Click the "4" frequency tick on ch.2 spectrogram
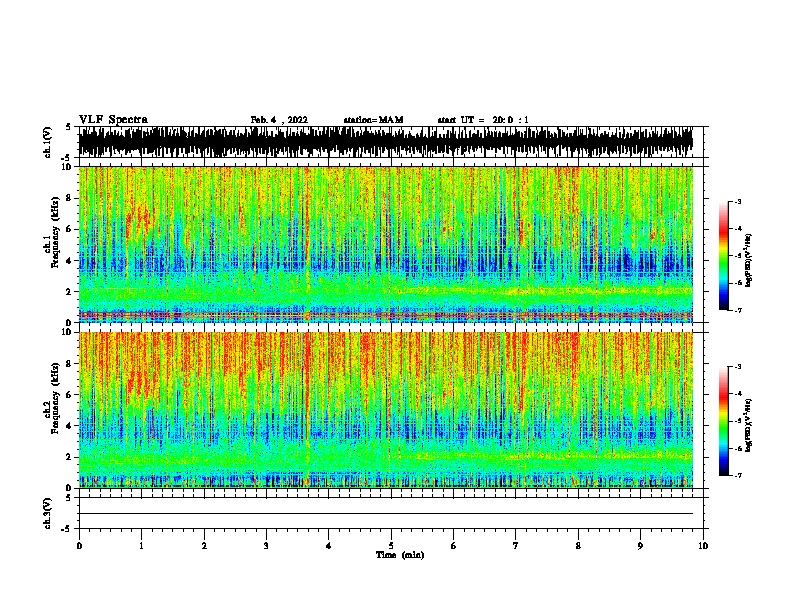This screenshot has height=612, width=792. point(69,426)
